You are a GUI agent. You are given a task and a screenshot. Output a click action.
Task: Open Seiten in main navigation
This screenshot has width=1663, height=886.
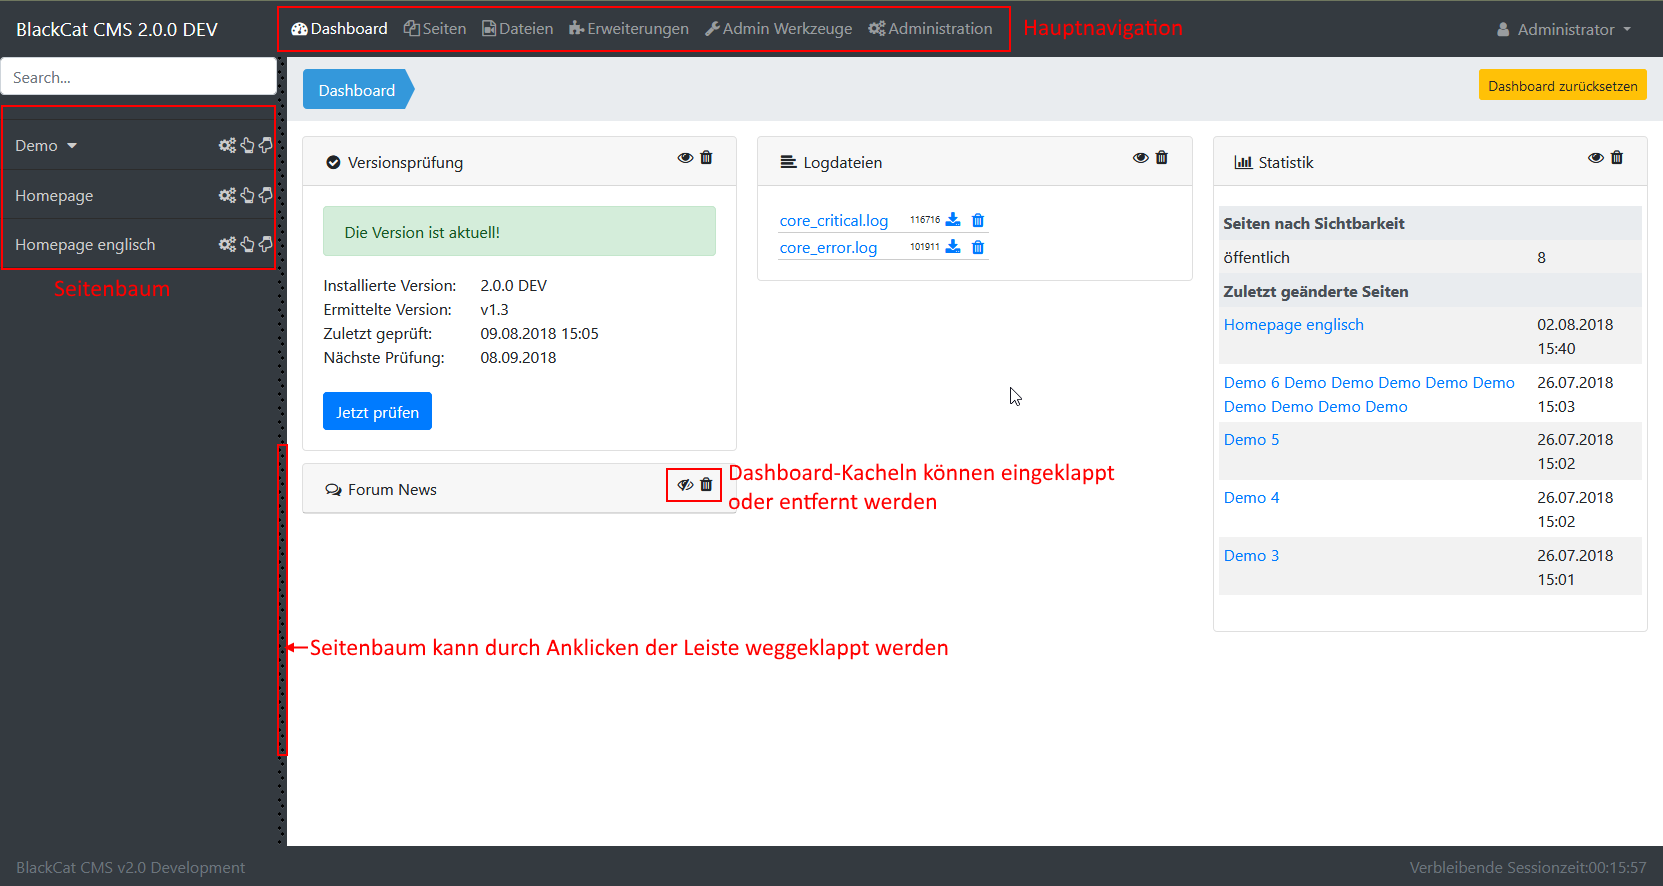coord(435,29)
